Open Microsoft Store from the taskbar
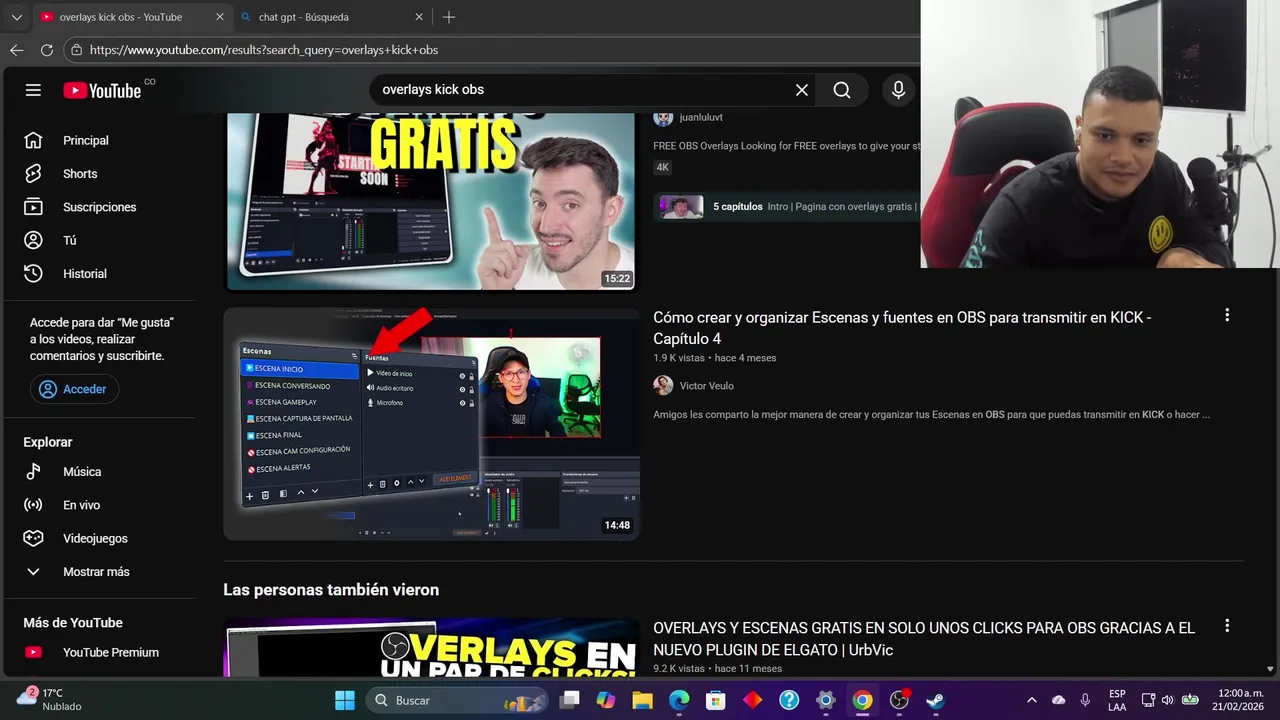 pos(715,700)
